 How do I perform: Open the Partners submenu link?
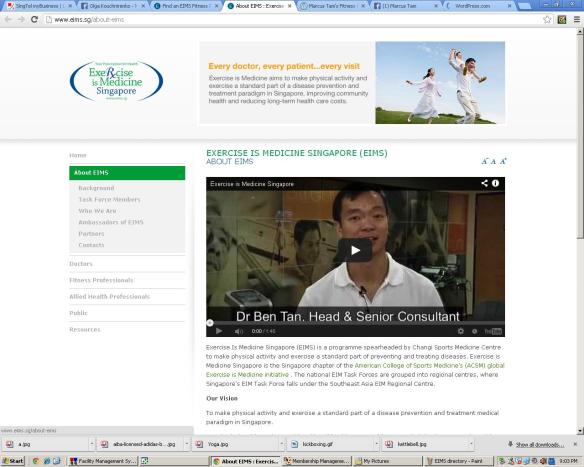coord(91,234)
